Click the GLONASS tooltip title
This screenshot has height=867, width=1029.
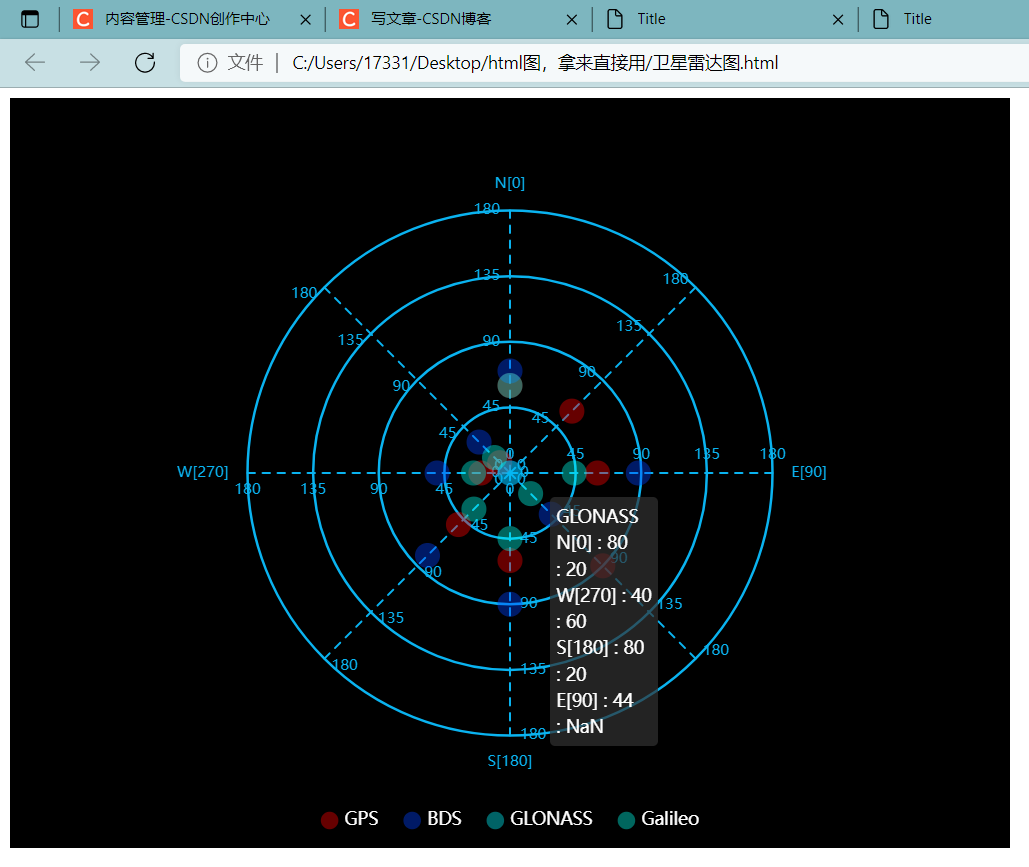(597, 517)
